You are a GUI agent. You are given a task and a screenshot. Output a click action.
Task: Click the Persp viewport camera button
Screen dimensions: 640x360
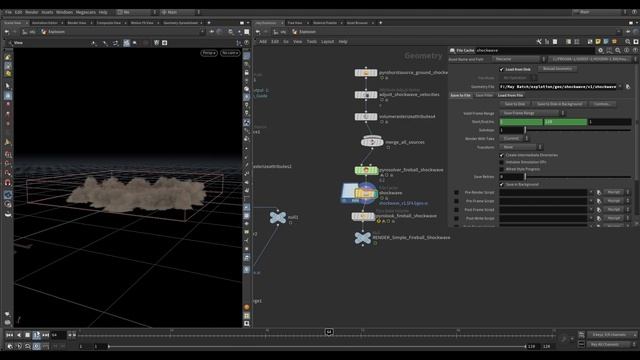[209, 53]
